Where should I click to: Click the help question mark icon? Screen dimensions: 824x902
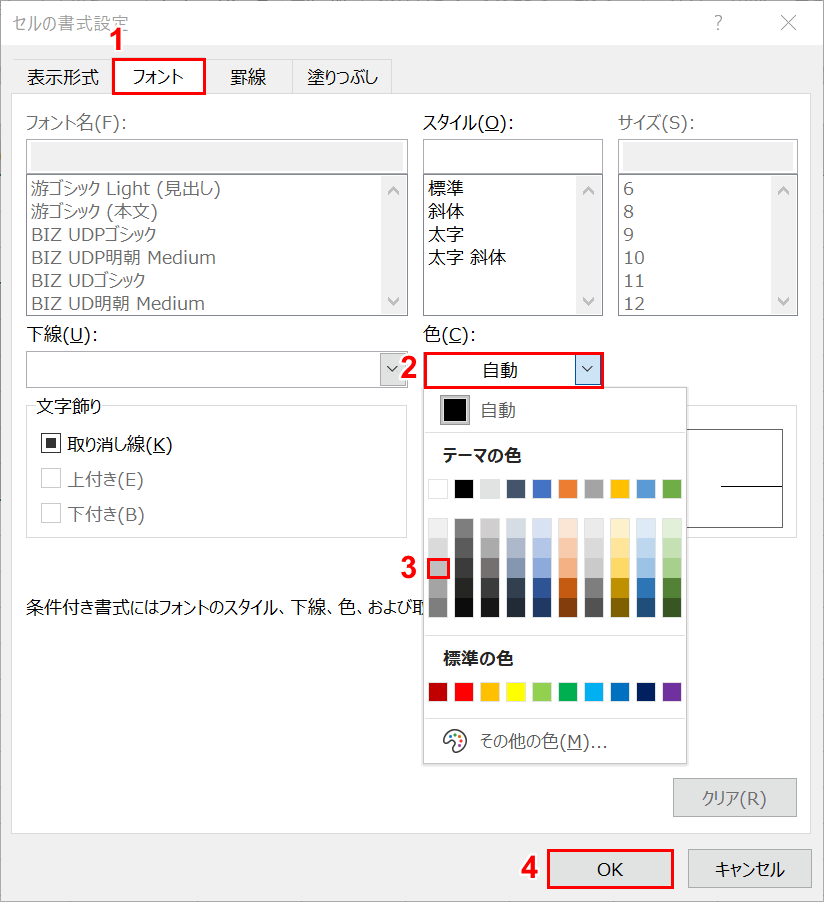click(x=718, y=23)
